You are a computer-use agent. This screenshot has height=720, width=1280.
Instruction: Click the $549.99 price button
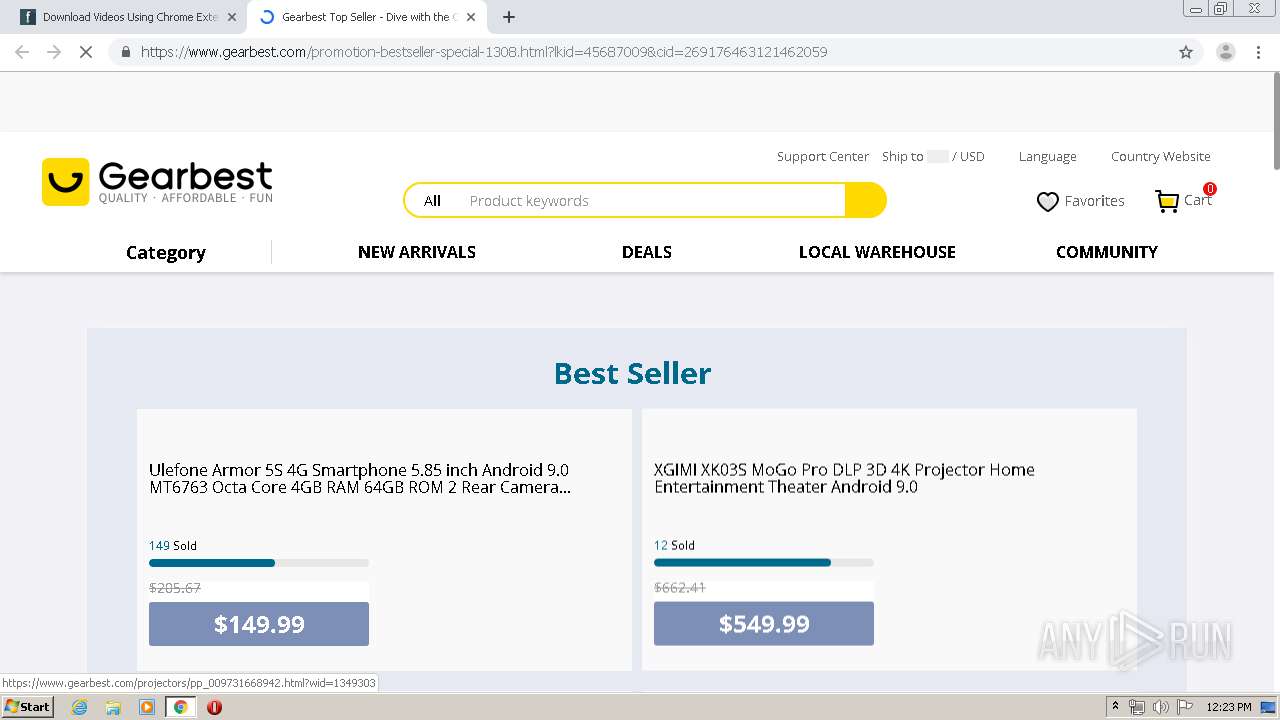click(764, 624)
